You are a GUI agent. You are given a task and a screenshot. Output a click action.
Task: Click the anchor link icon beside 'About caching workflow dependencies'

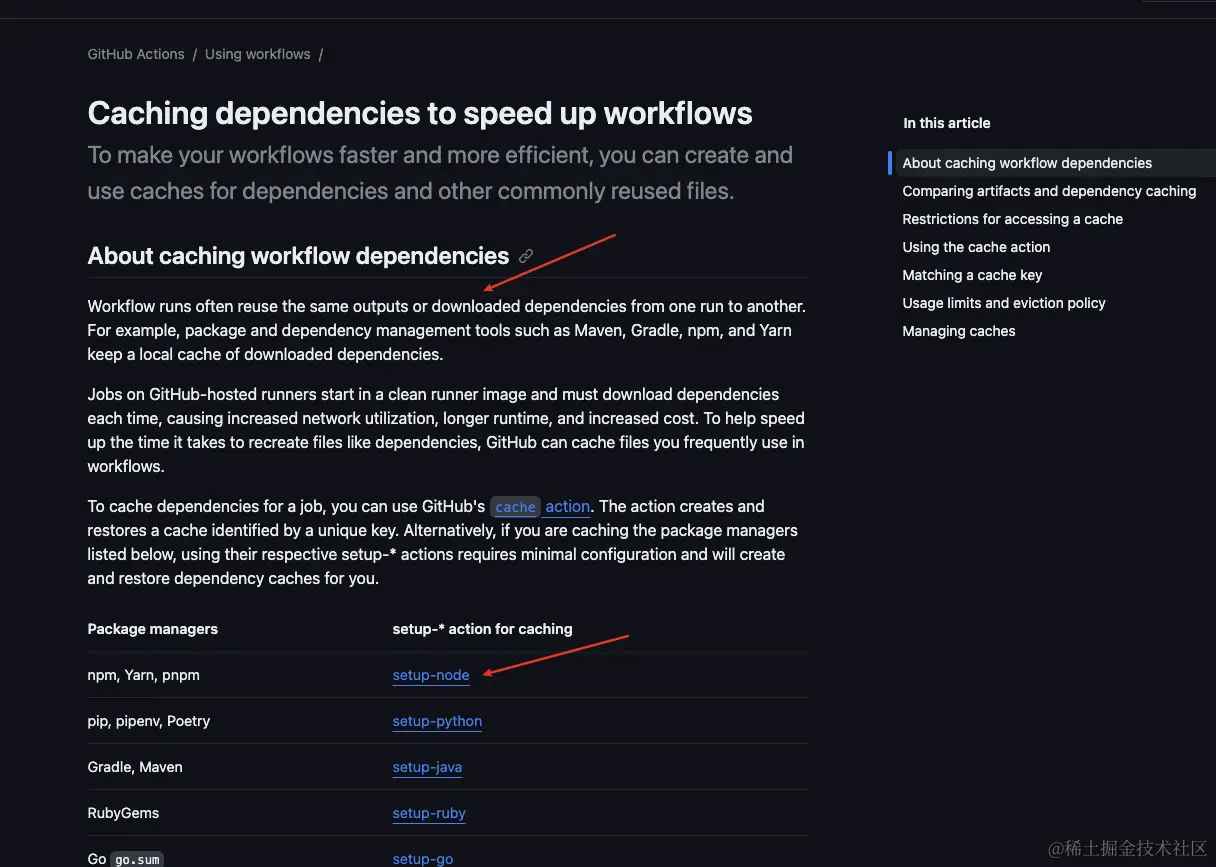[526, 256]
